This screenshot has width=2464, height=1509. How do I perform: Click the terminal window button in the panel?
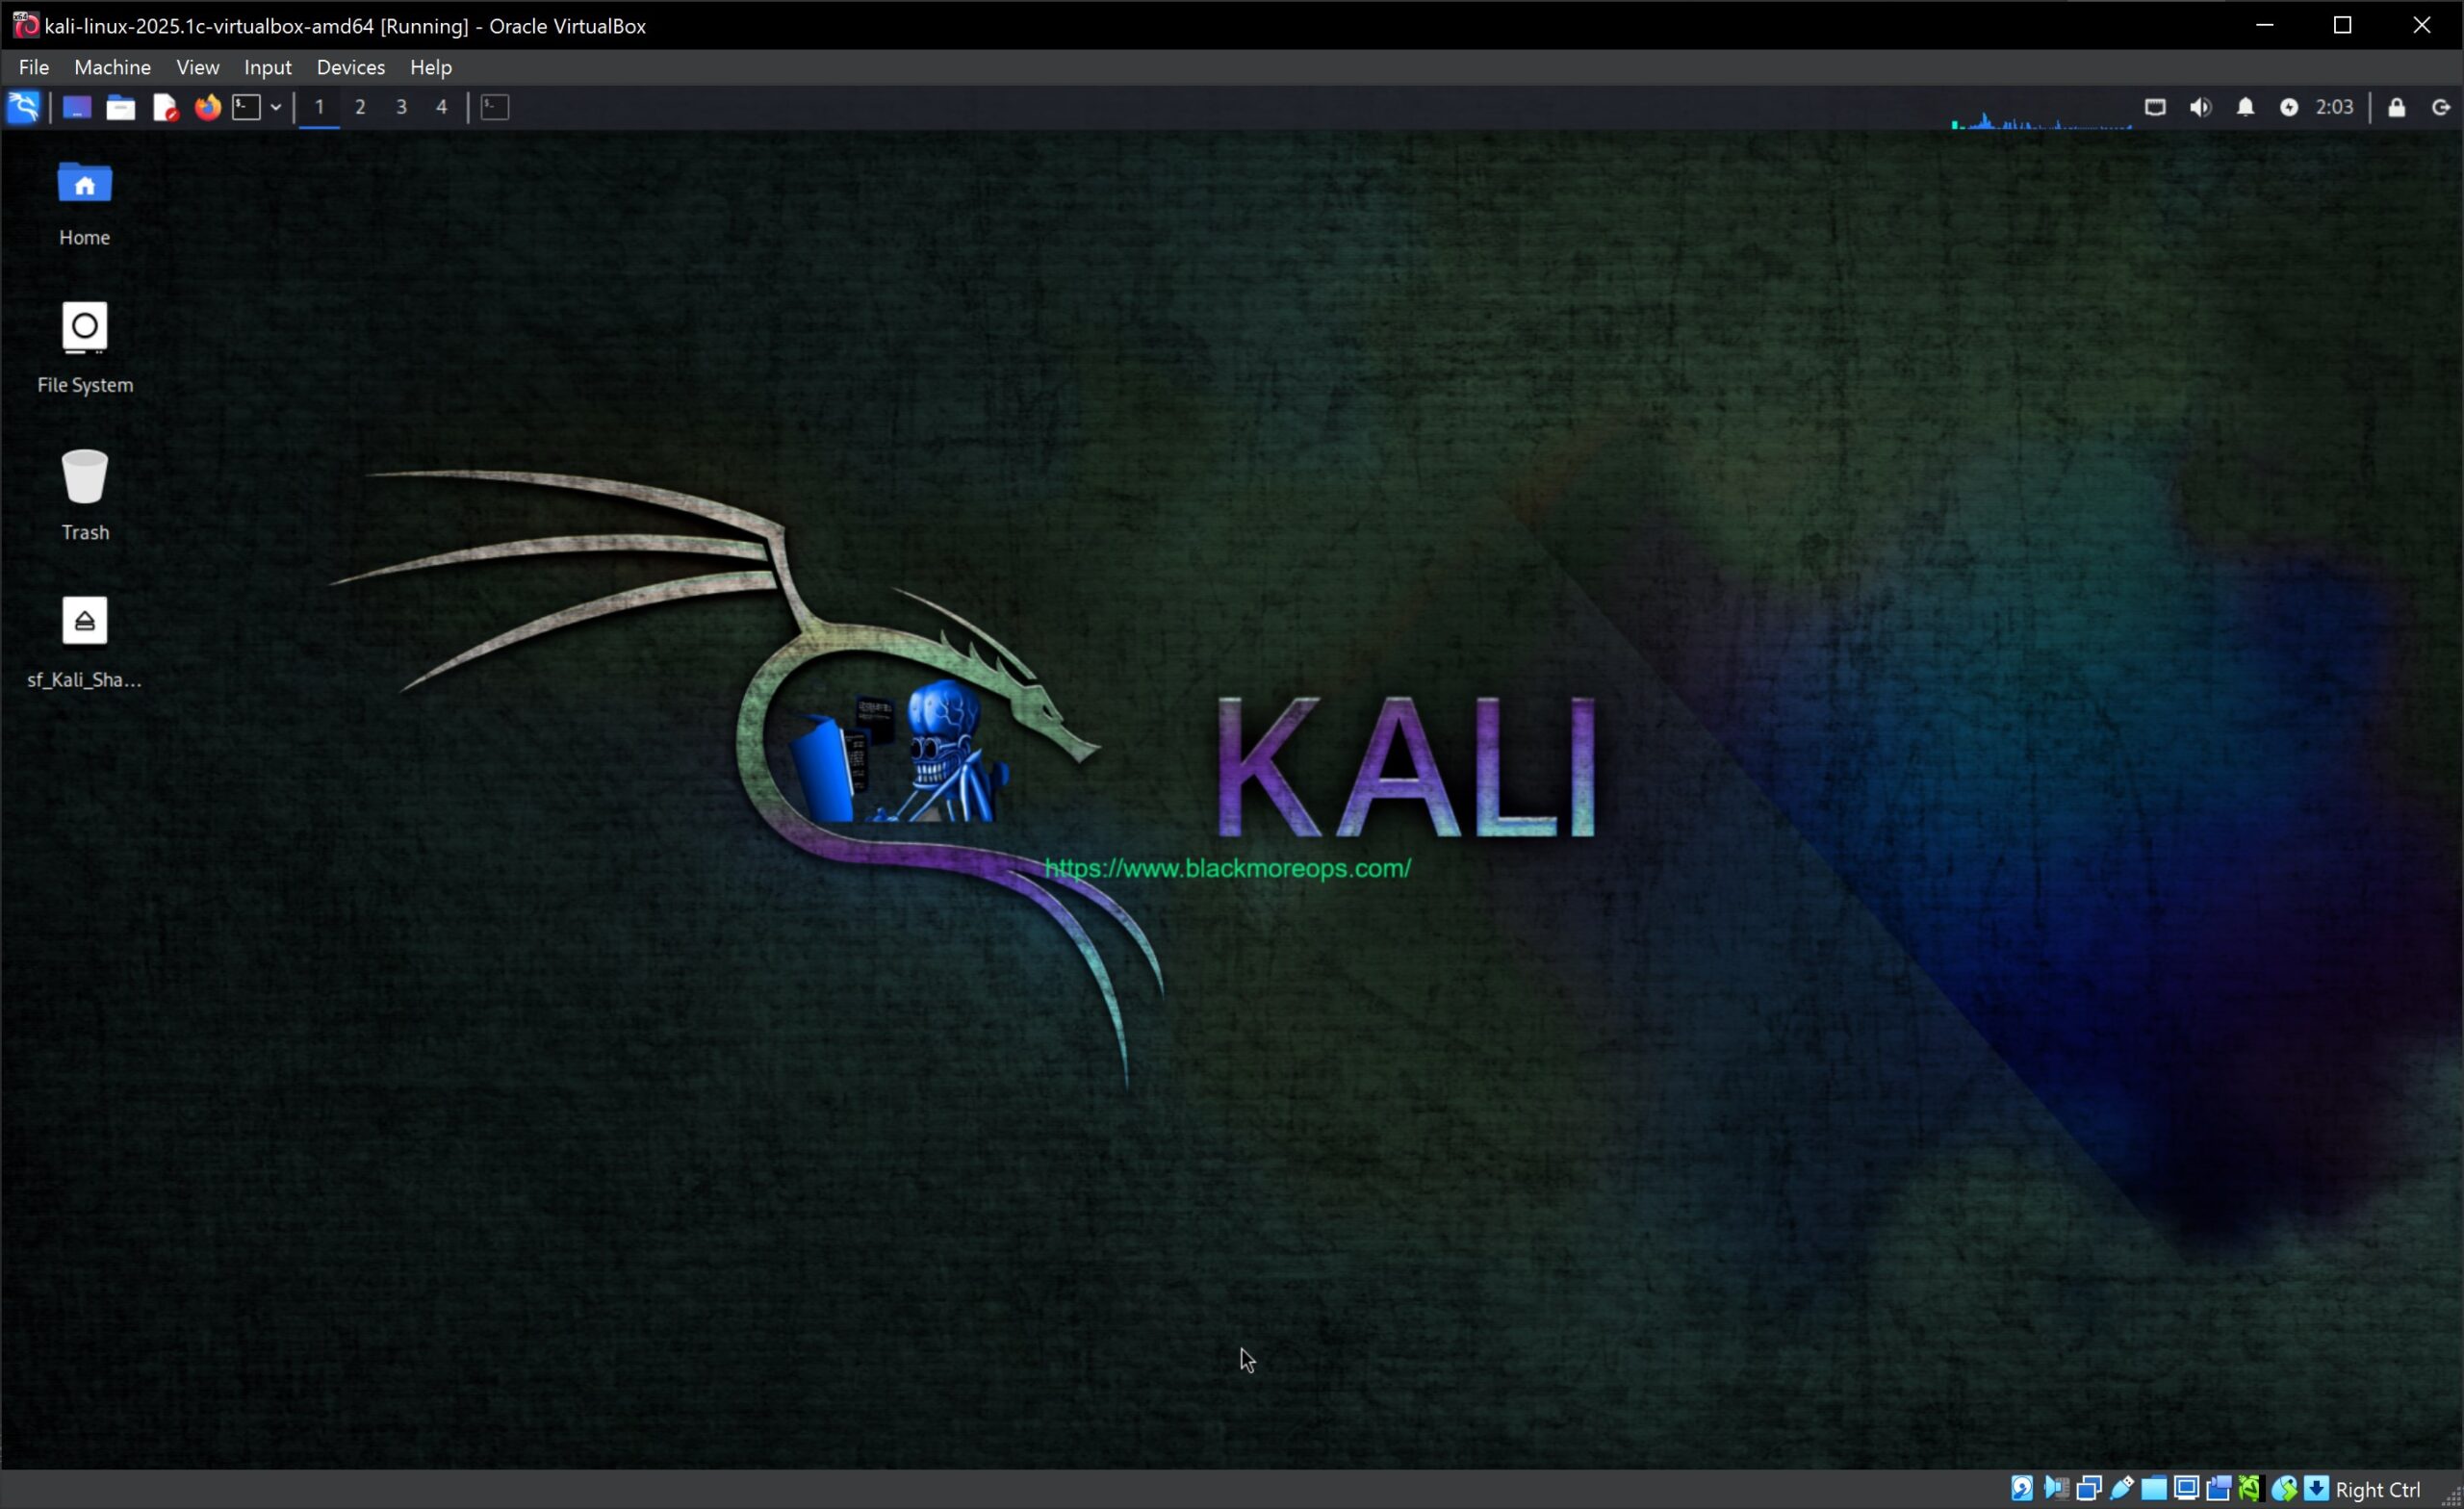pyautogui.click(x=495, y=107)
